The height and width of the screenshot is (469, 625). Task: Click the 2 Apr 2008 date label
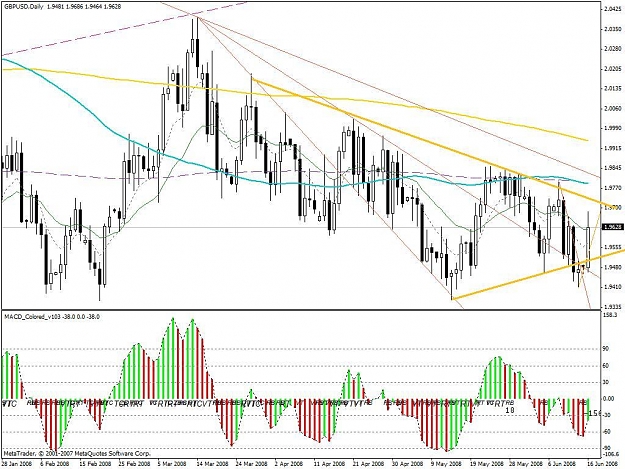tap(289, 464)
